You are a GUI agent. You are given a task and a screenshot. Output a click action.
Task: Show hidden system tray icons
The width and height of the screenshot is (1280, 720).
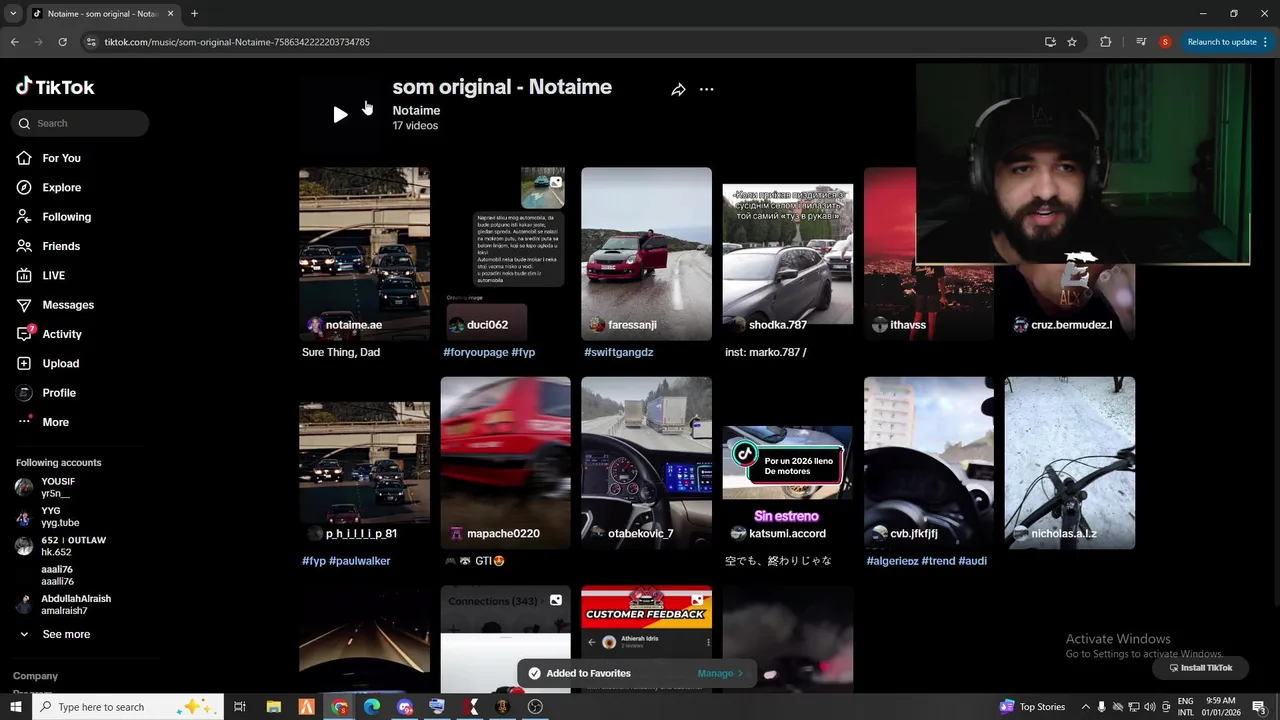(1085, 707)
